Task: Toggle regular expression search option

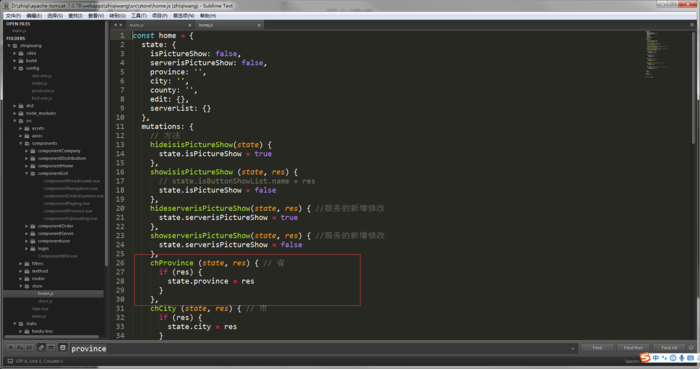Action: 10,348
